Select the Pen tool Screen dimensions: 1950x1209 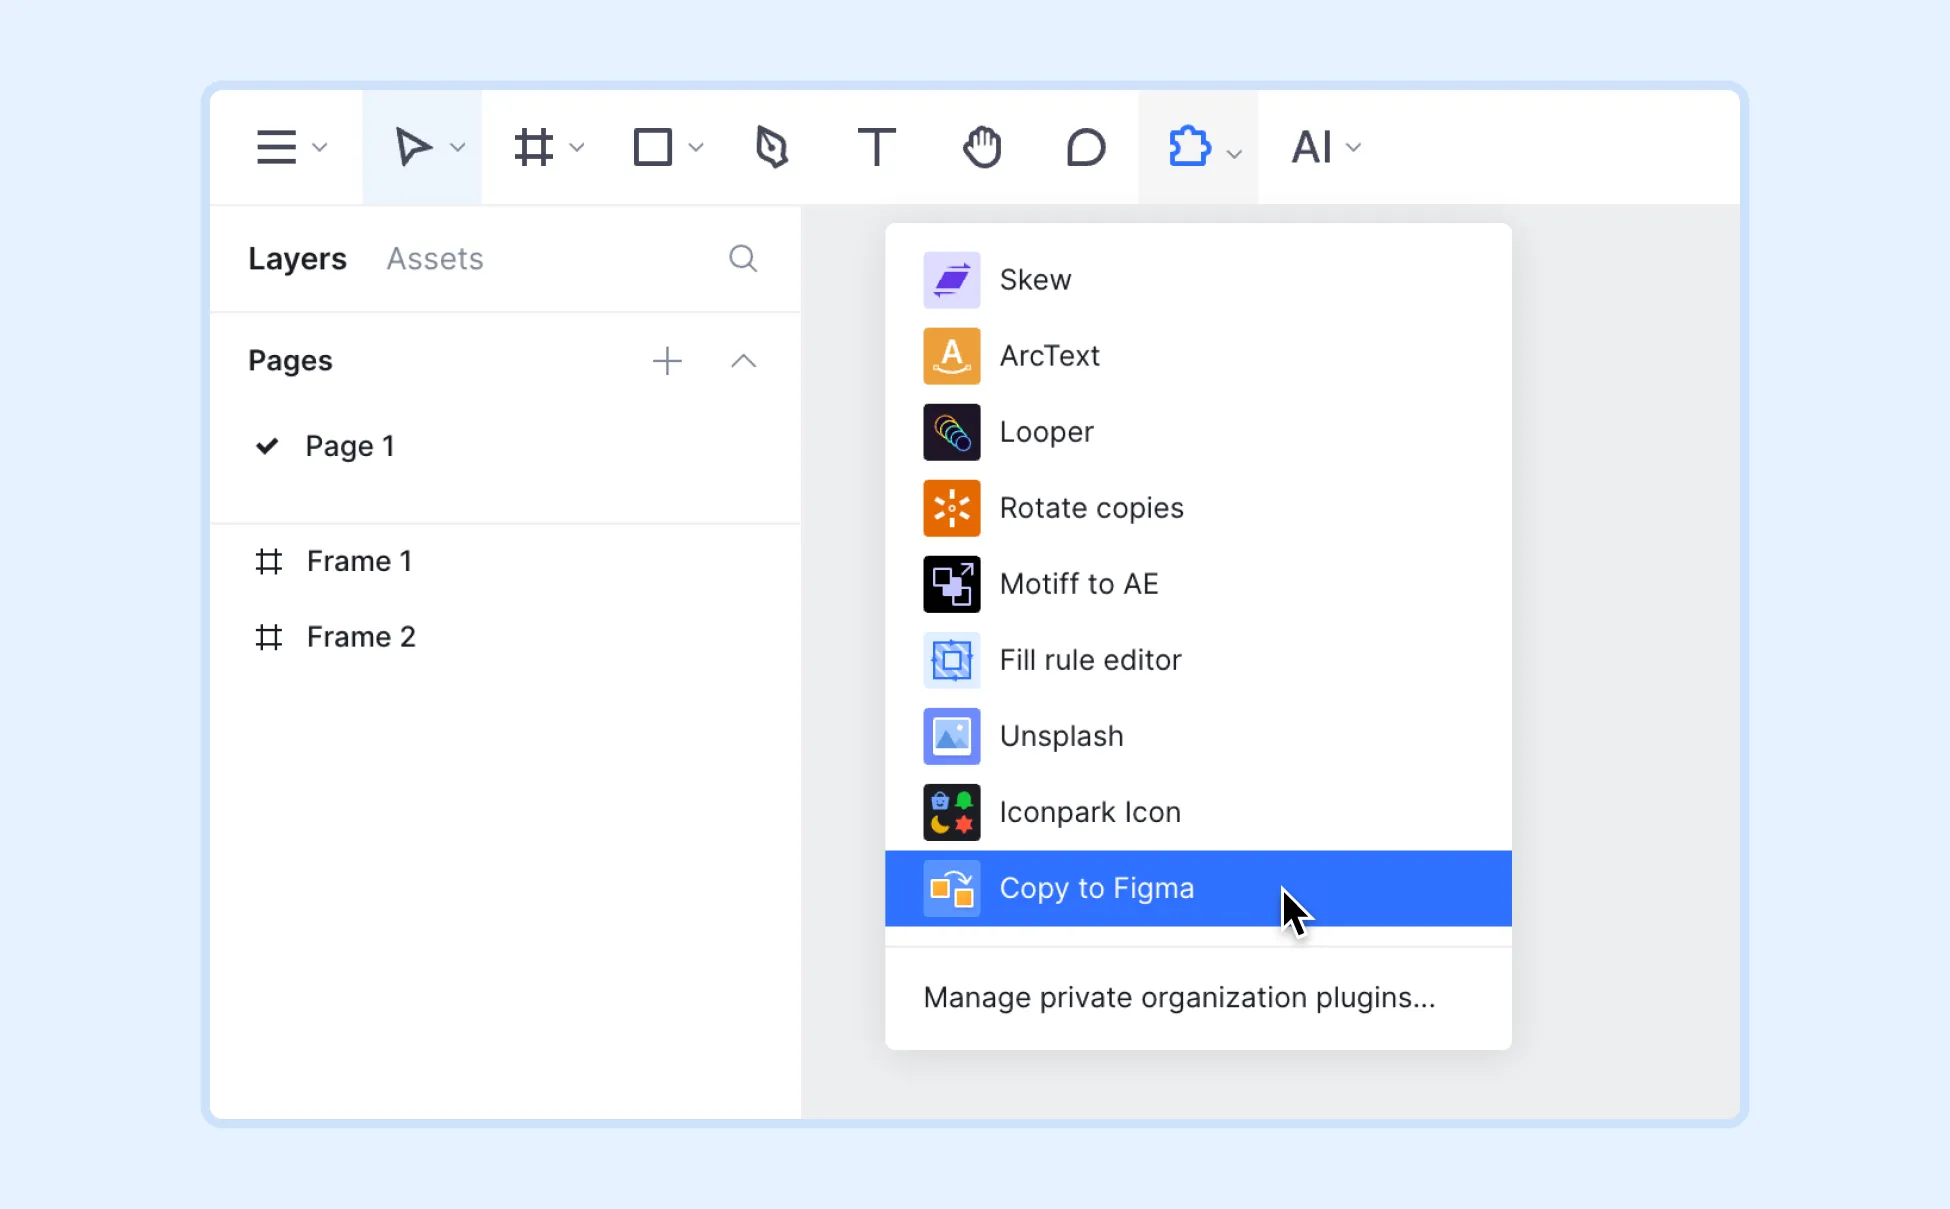772,147
